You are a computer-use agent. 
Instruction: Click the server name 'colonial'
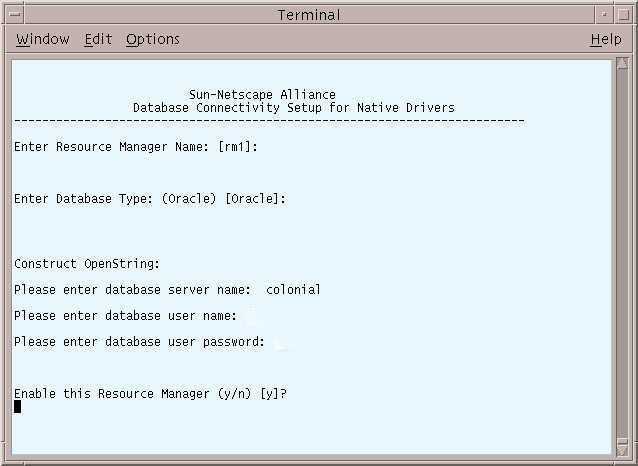pos(293,290)
